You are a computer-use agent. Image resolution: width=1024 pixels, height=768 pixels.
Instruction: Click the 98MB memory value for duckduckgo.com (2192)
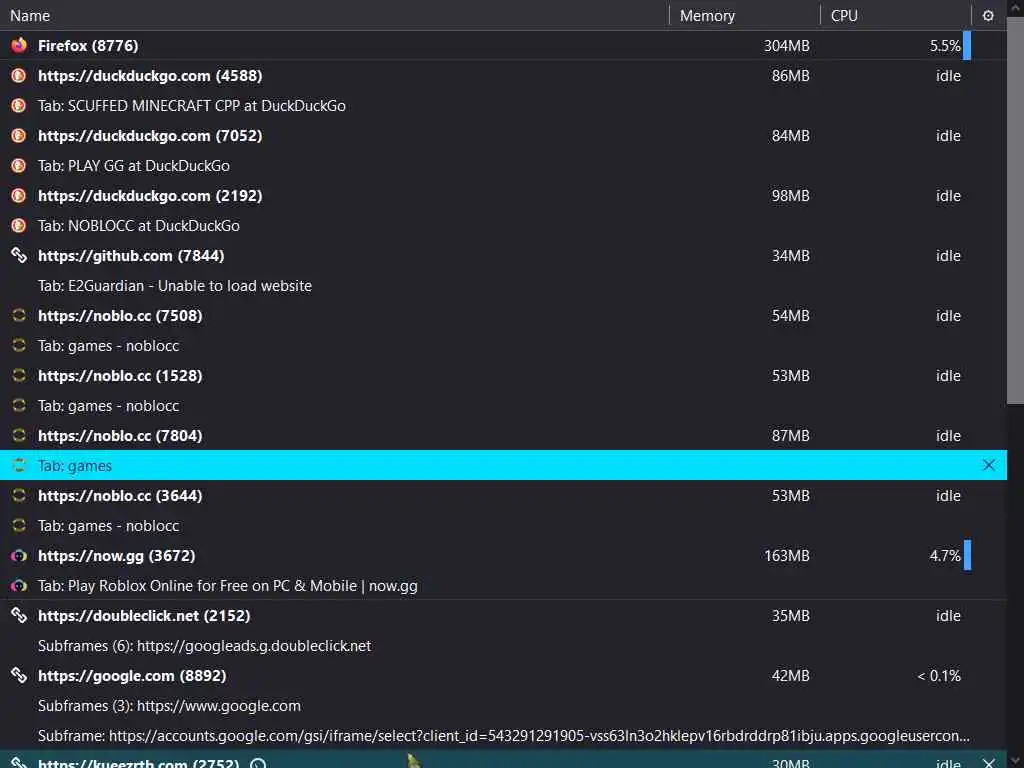pos(790,196)
